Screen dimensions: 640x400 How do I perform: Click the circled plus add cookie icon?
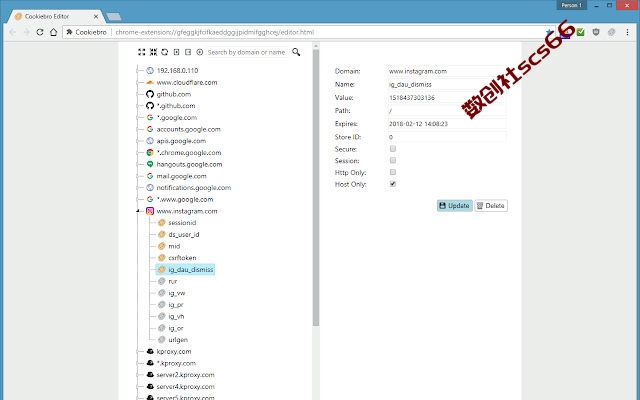tap(200, 52)
